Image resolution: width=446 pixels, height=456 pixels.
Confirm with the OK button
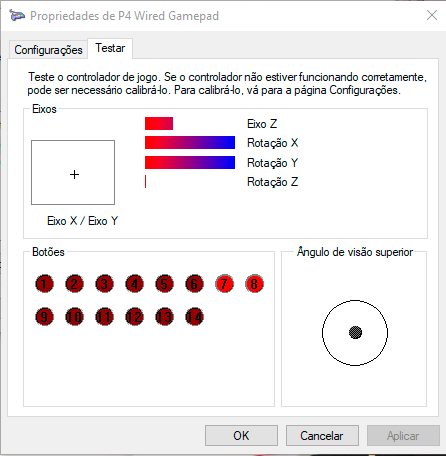coord(241,435)
